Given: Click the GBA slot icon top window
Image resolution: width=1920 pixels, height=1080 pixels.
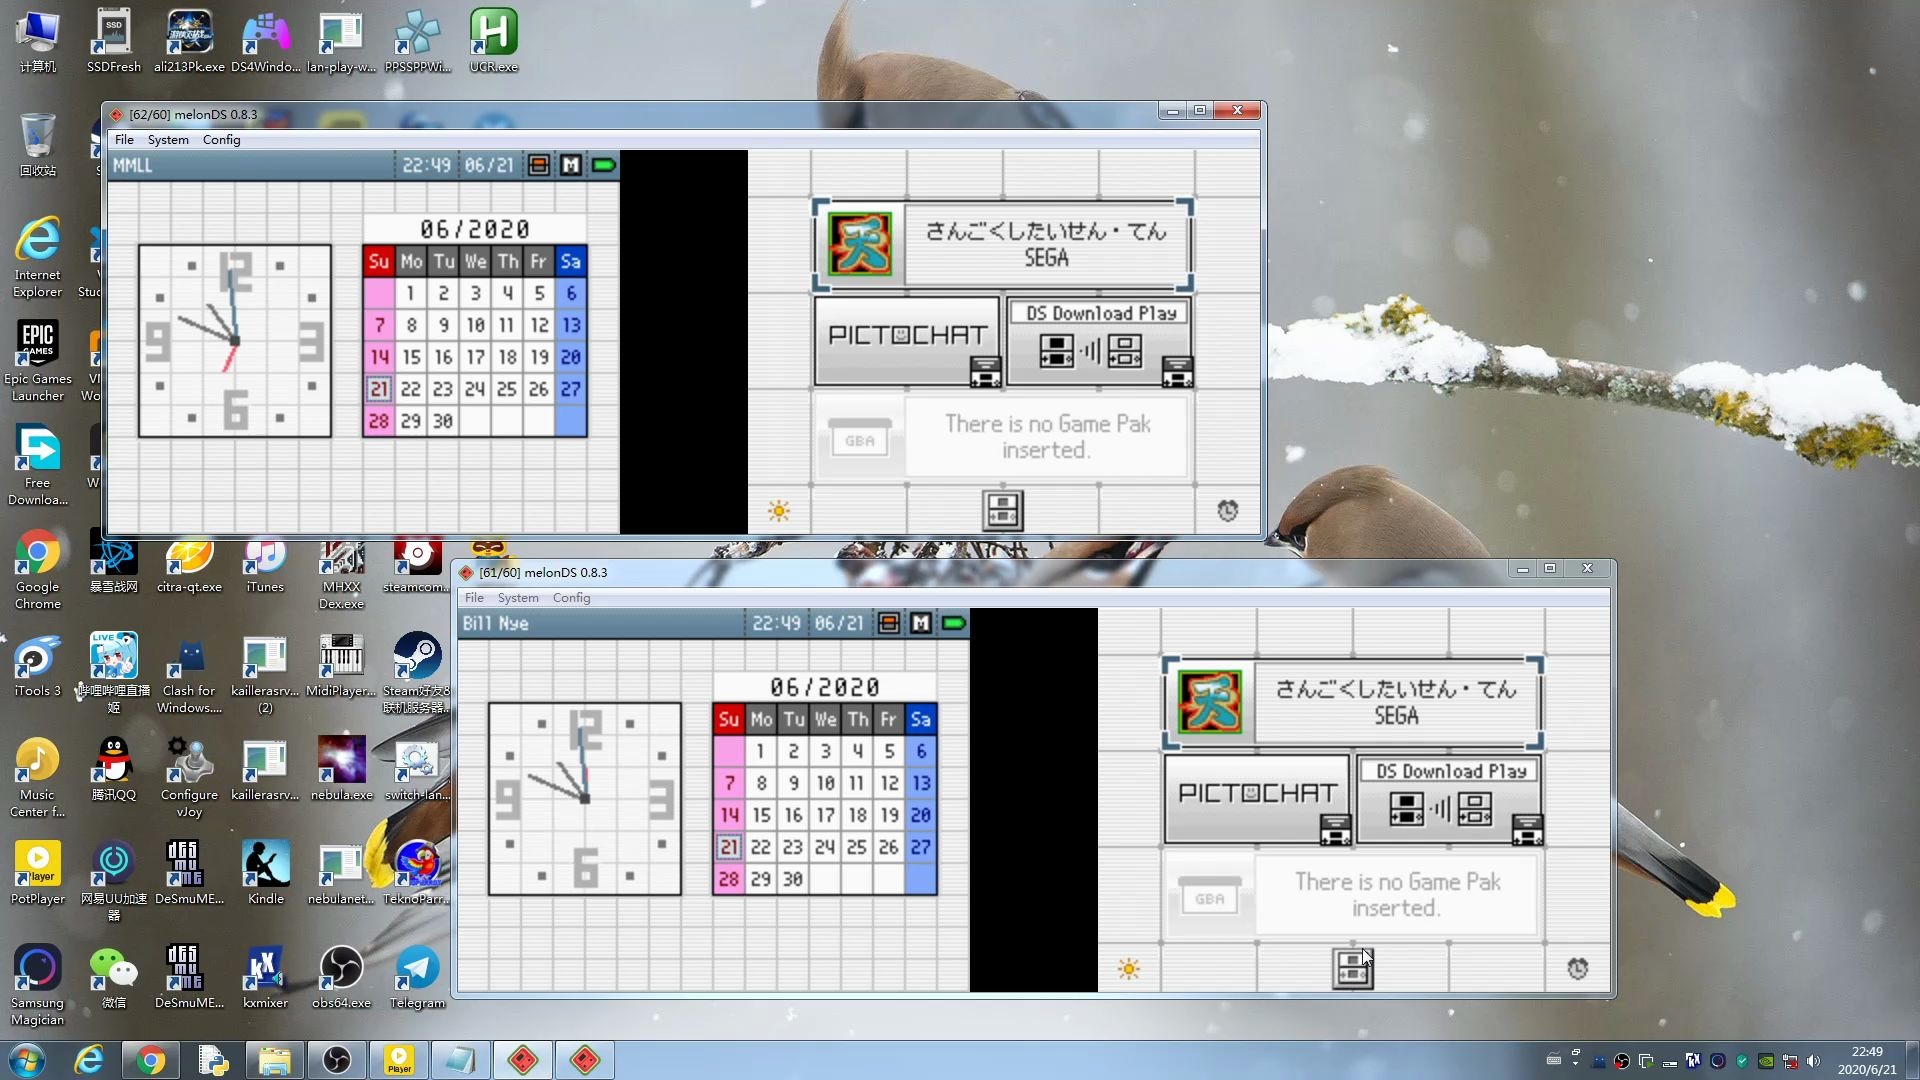Looking at the screenshot, I should tap(860, 438).
